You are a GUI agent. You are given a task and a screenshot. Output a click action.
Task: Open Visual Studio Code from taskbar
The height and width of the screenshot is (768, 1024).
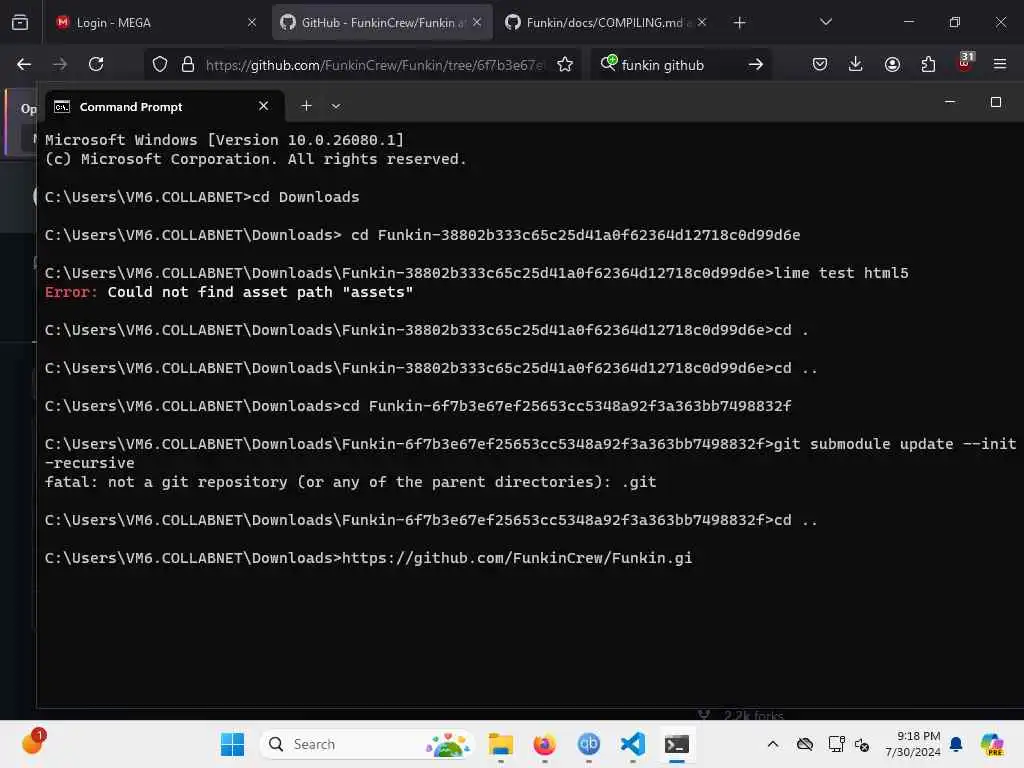(633, 744)
